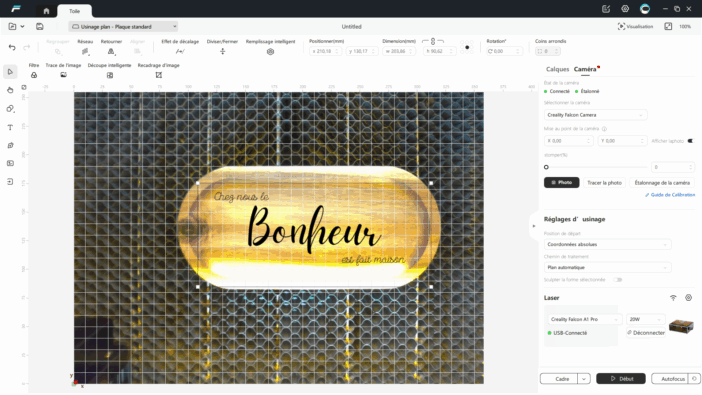Click the image insert tool in left sidebar
This screenshot has width=702, height=395.
pos(10,163)
